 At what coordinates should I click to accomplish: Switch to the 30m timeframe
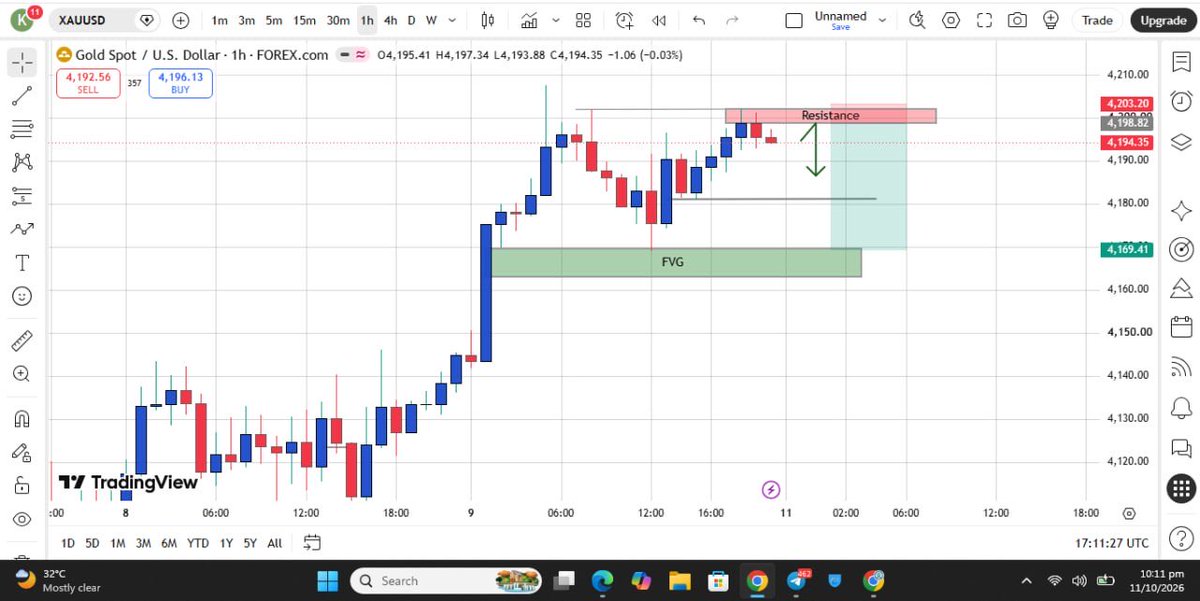(x=338, y=20)
